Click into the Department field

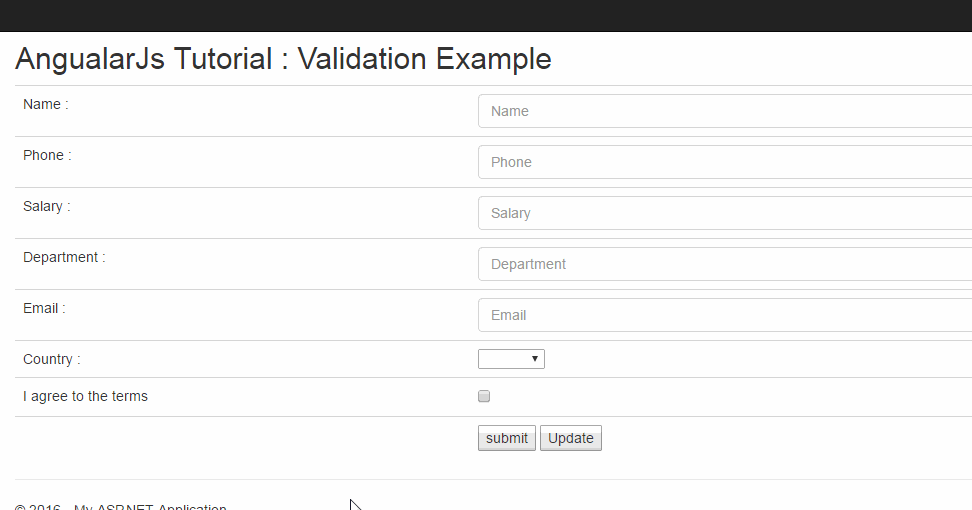[x=724, y=264]
